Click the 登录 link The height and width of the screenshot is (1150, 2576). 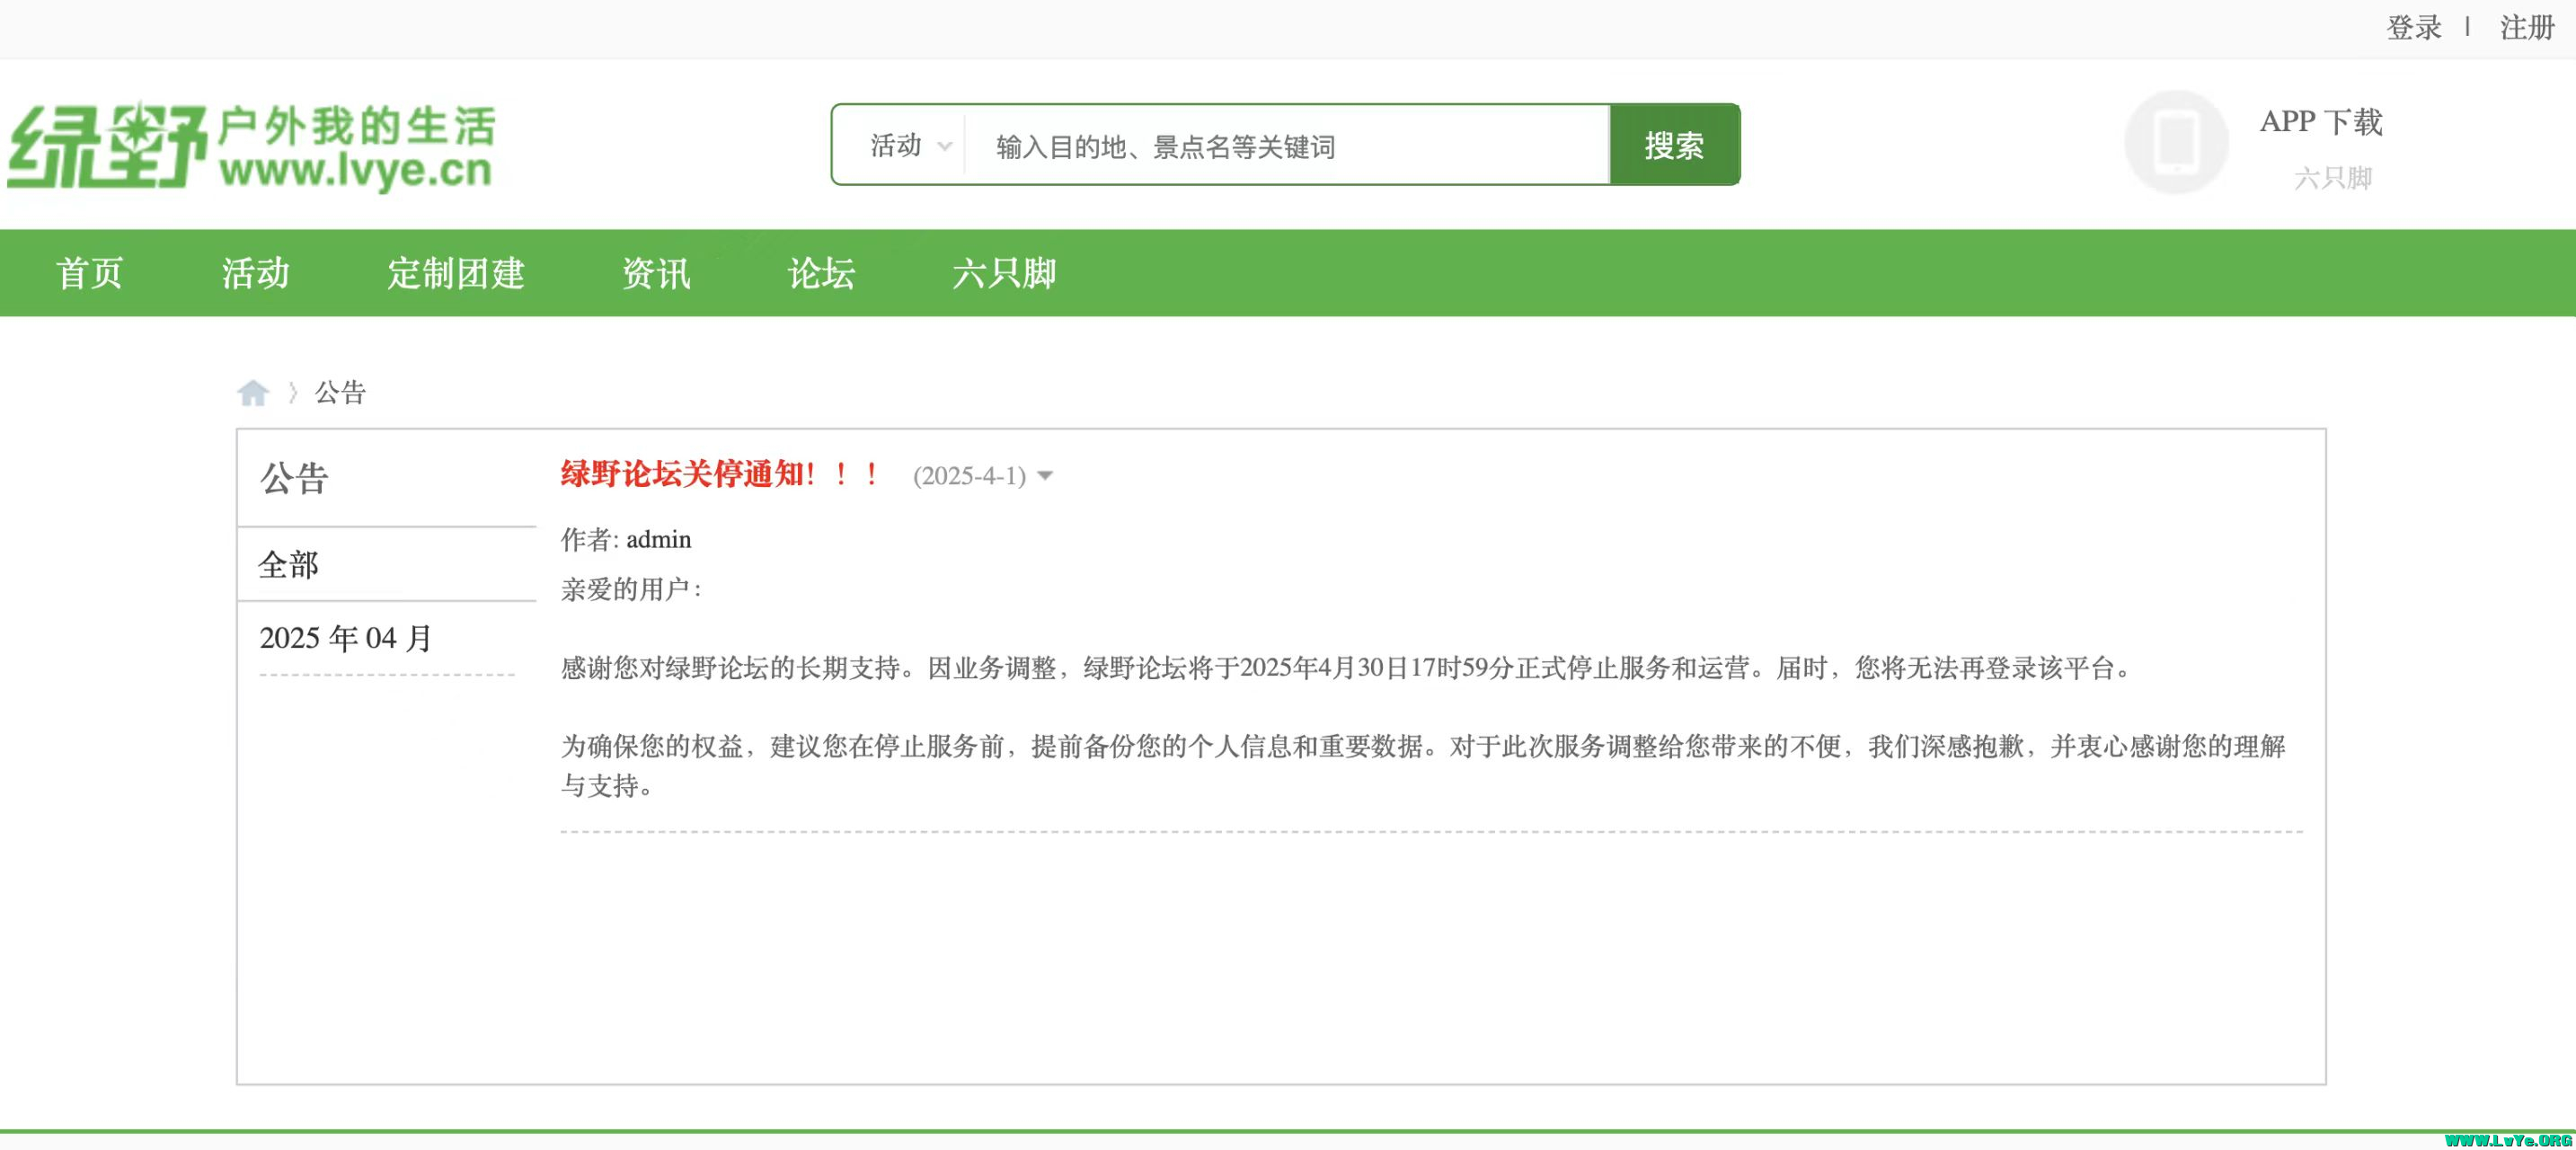click(x=2413, y=27)
